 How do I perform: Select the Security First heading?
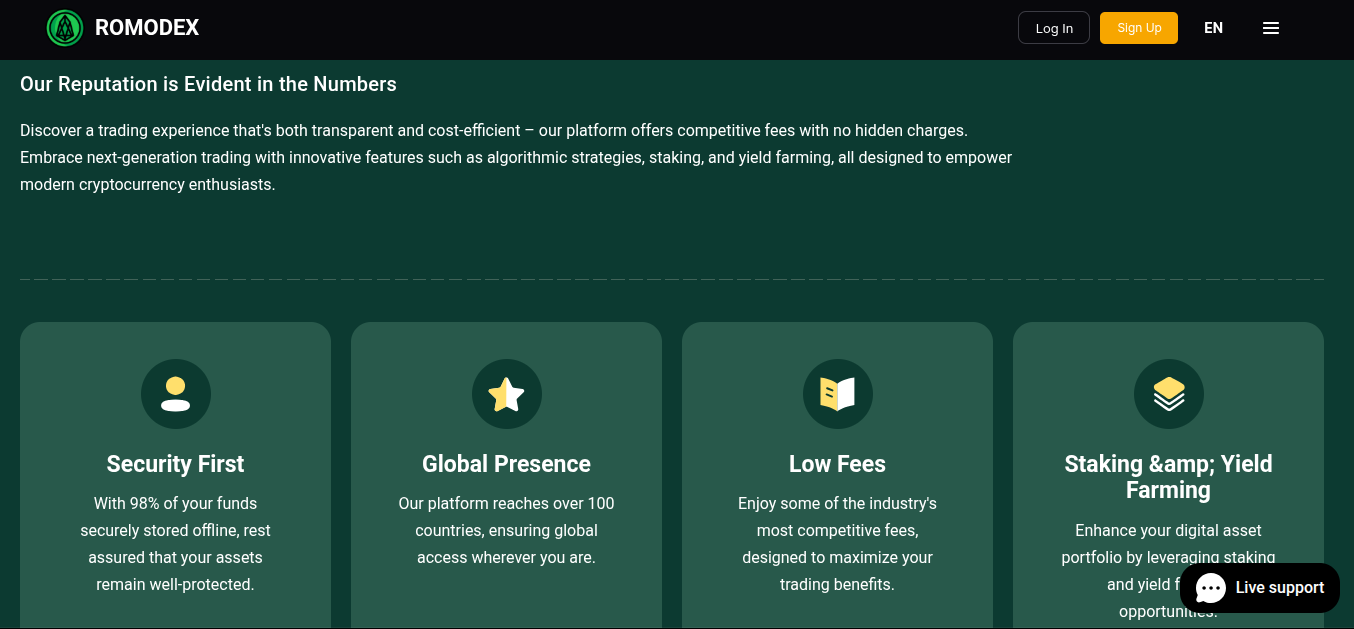pyautogui.click(x=176, y=464)
